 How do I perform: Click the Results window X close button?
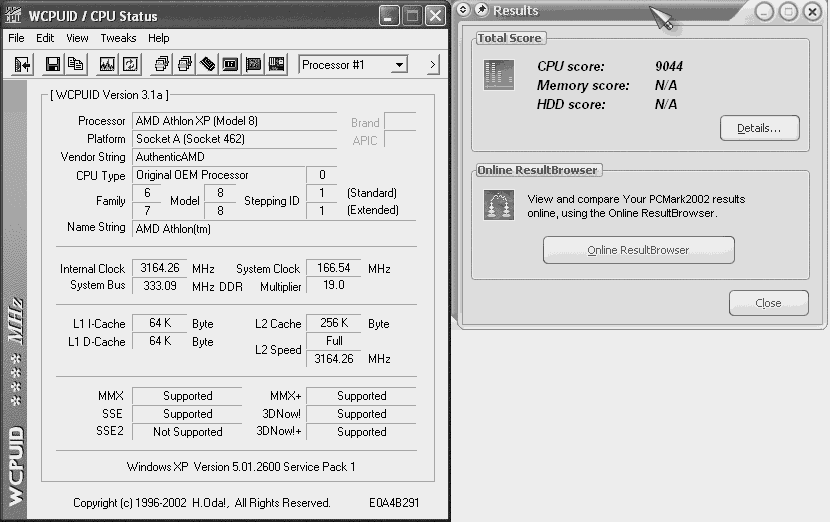click(813, 11)
